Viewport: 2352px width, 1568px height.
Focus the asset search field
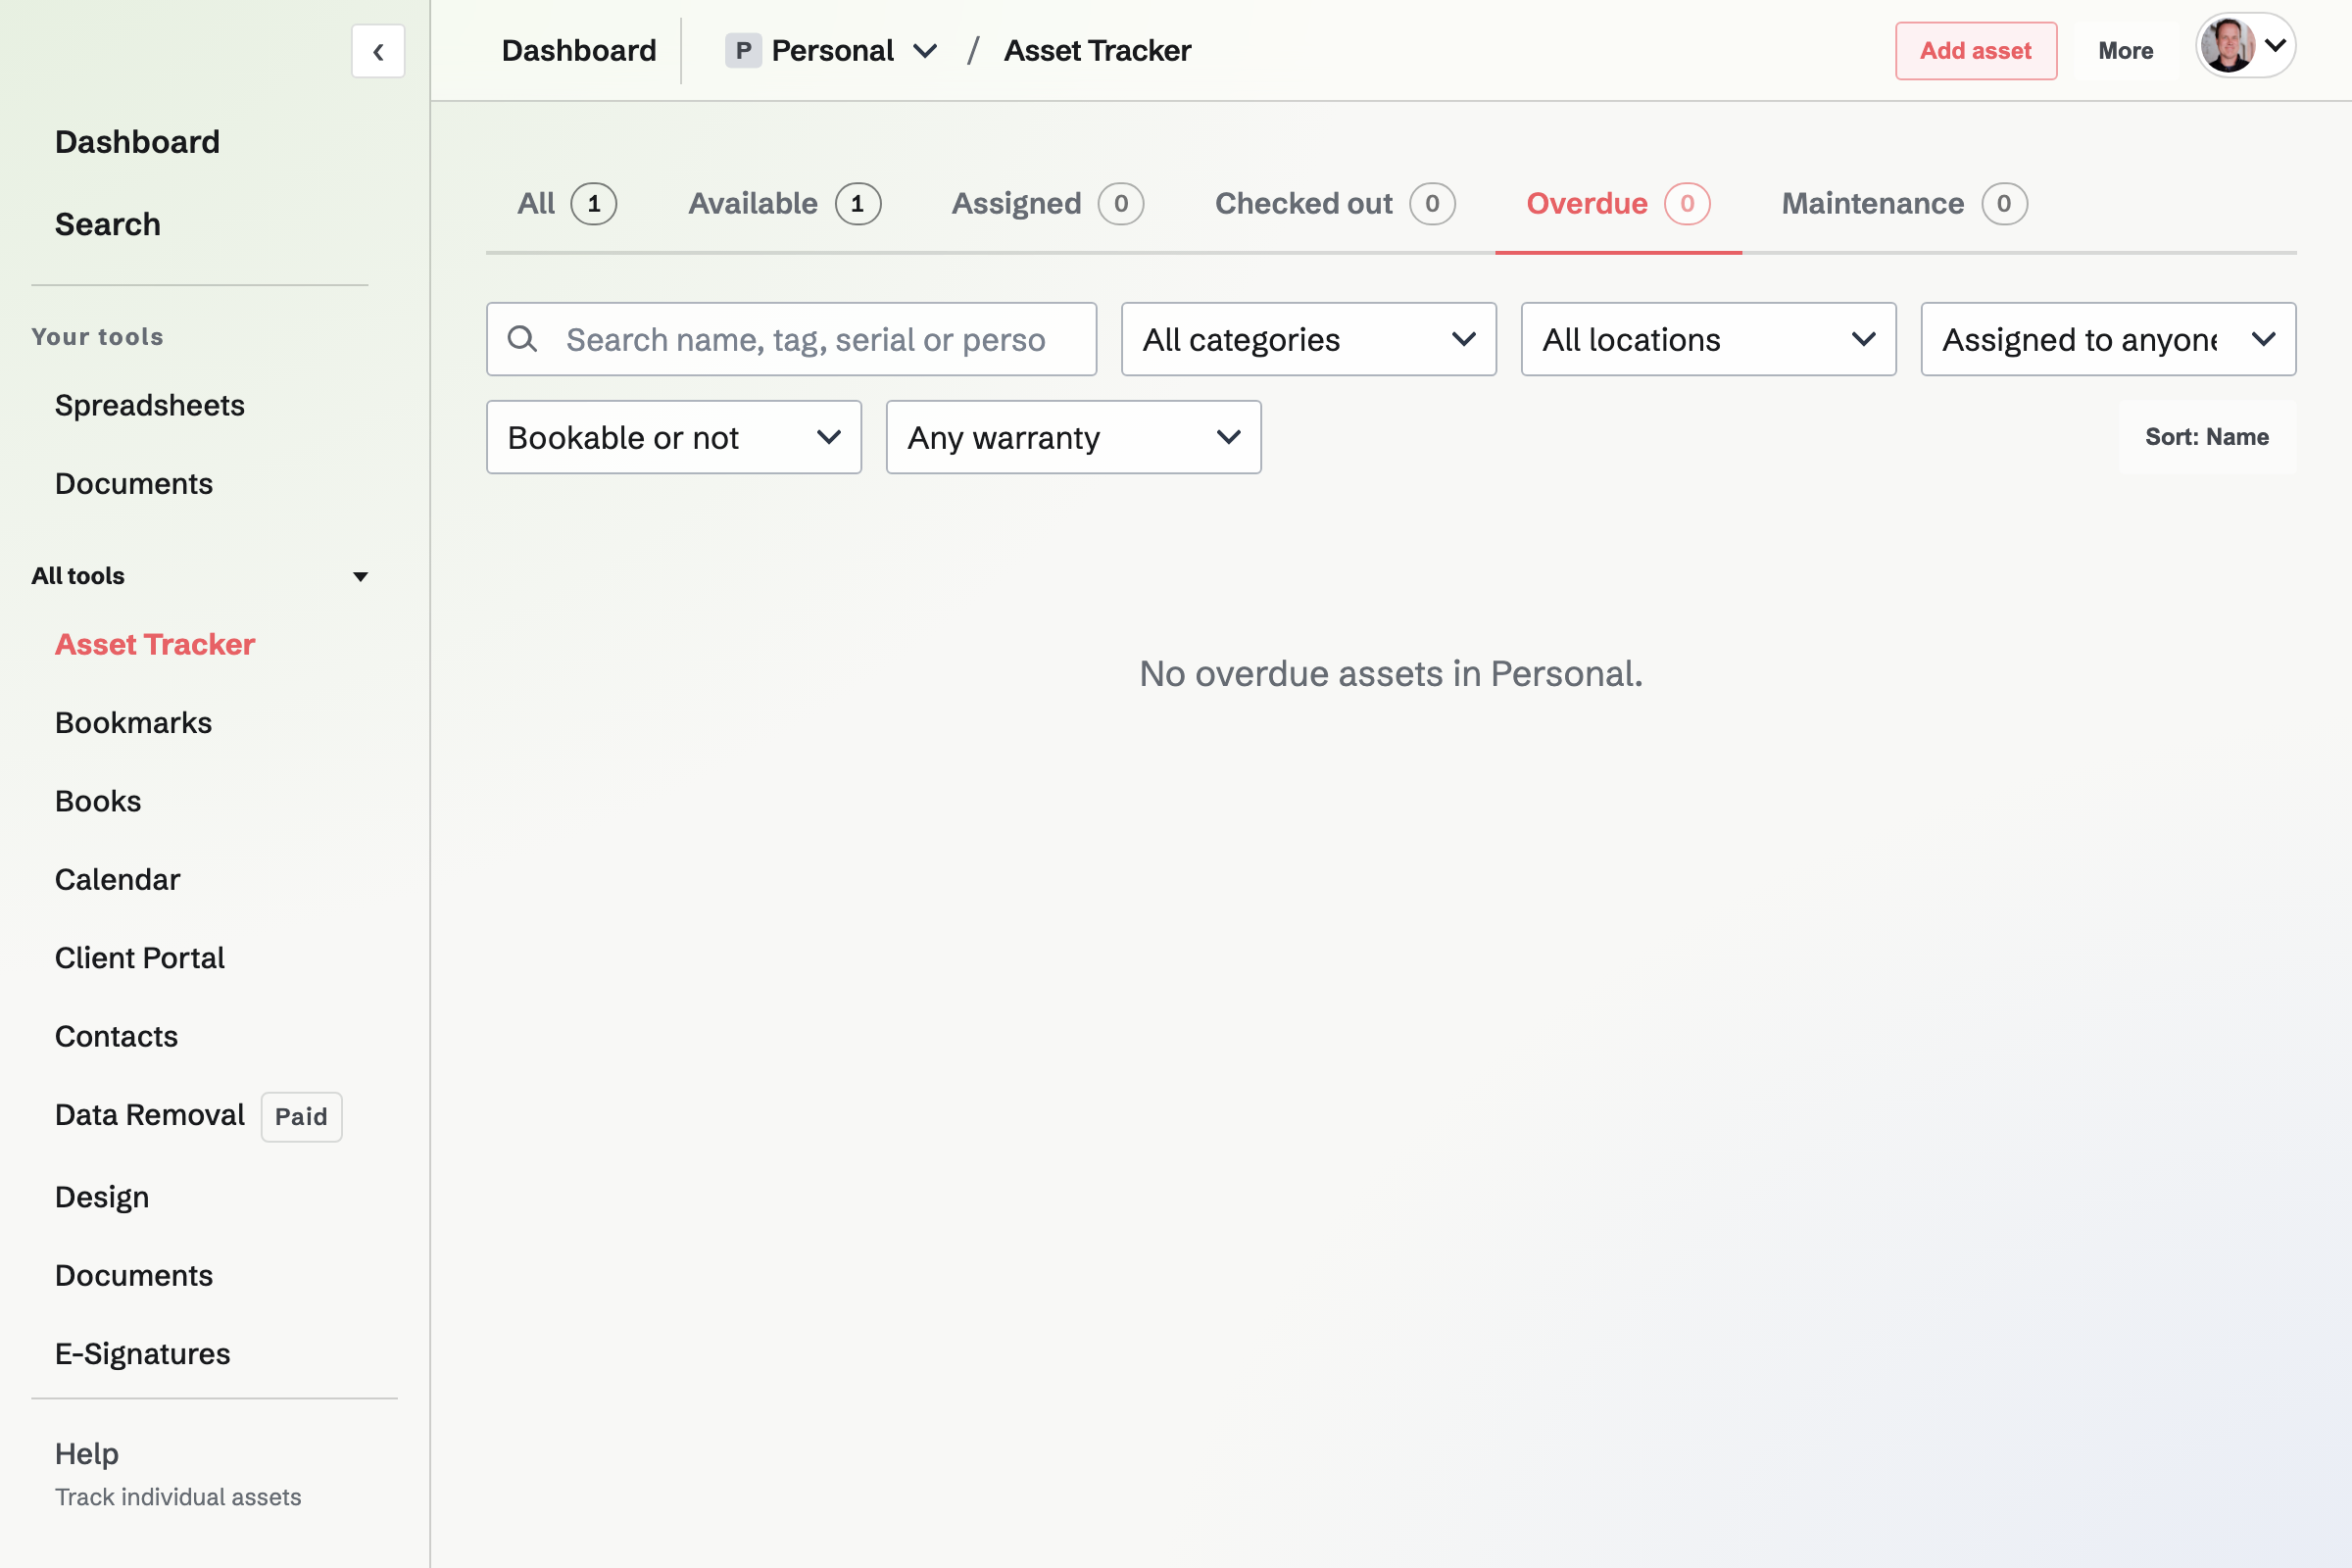click(792, 339)
